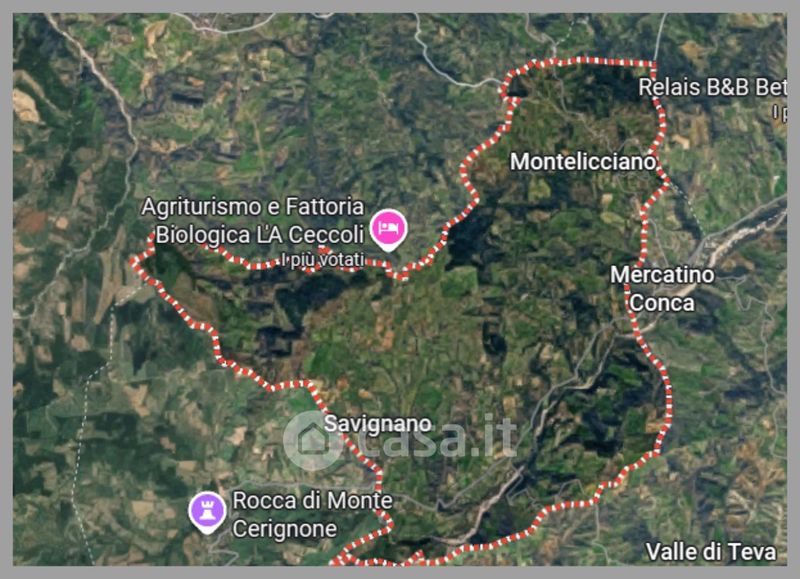Click the Valle di Teva label

(711, 551)
